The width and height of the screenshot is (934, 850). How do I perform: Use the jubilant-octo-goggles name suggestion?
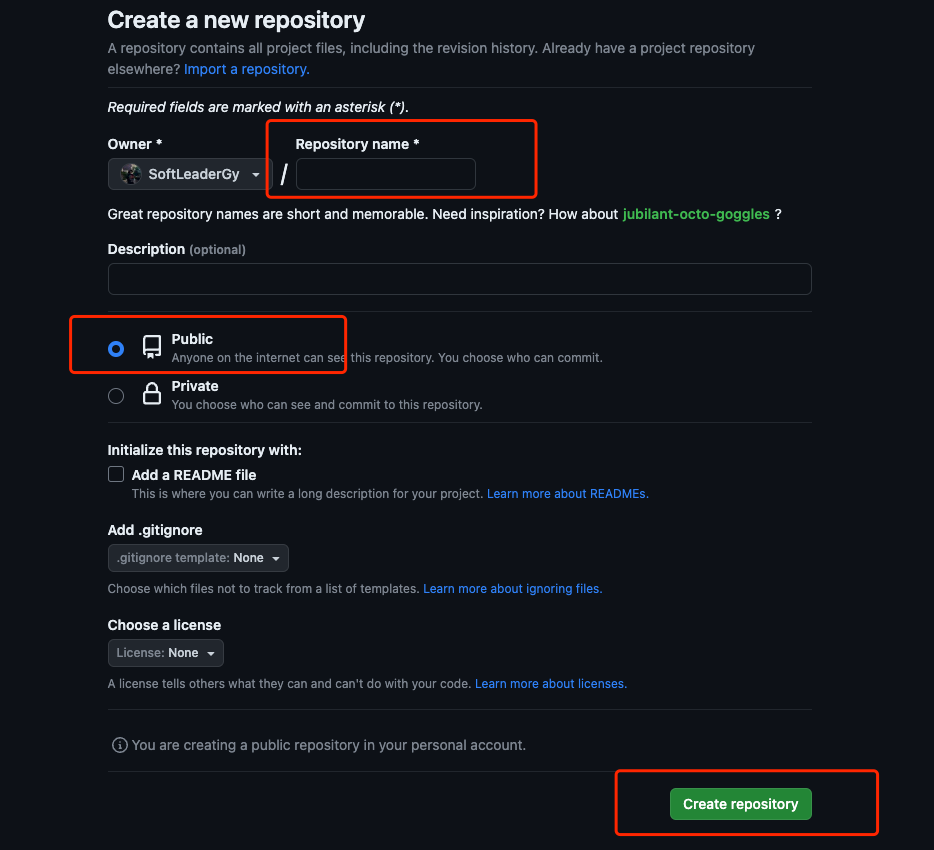coord(696,214)
